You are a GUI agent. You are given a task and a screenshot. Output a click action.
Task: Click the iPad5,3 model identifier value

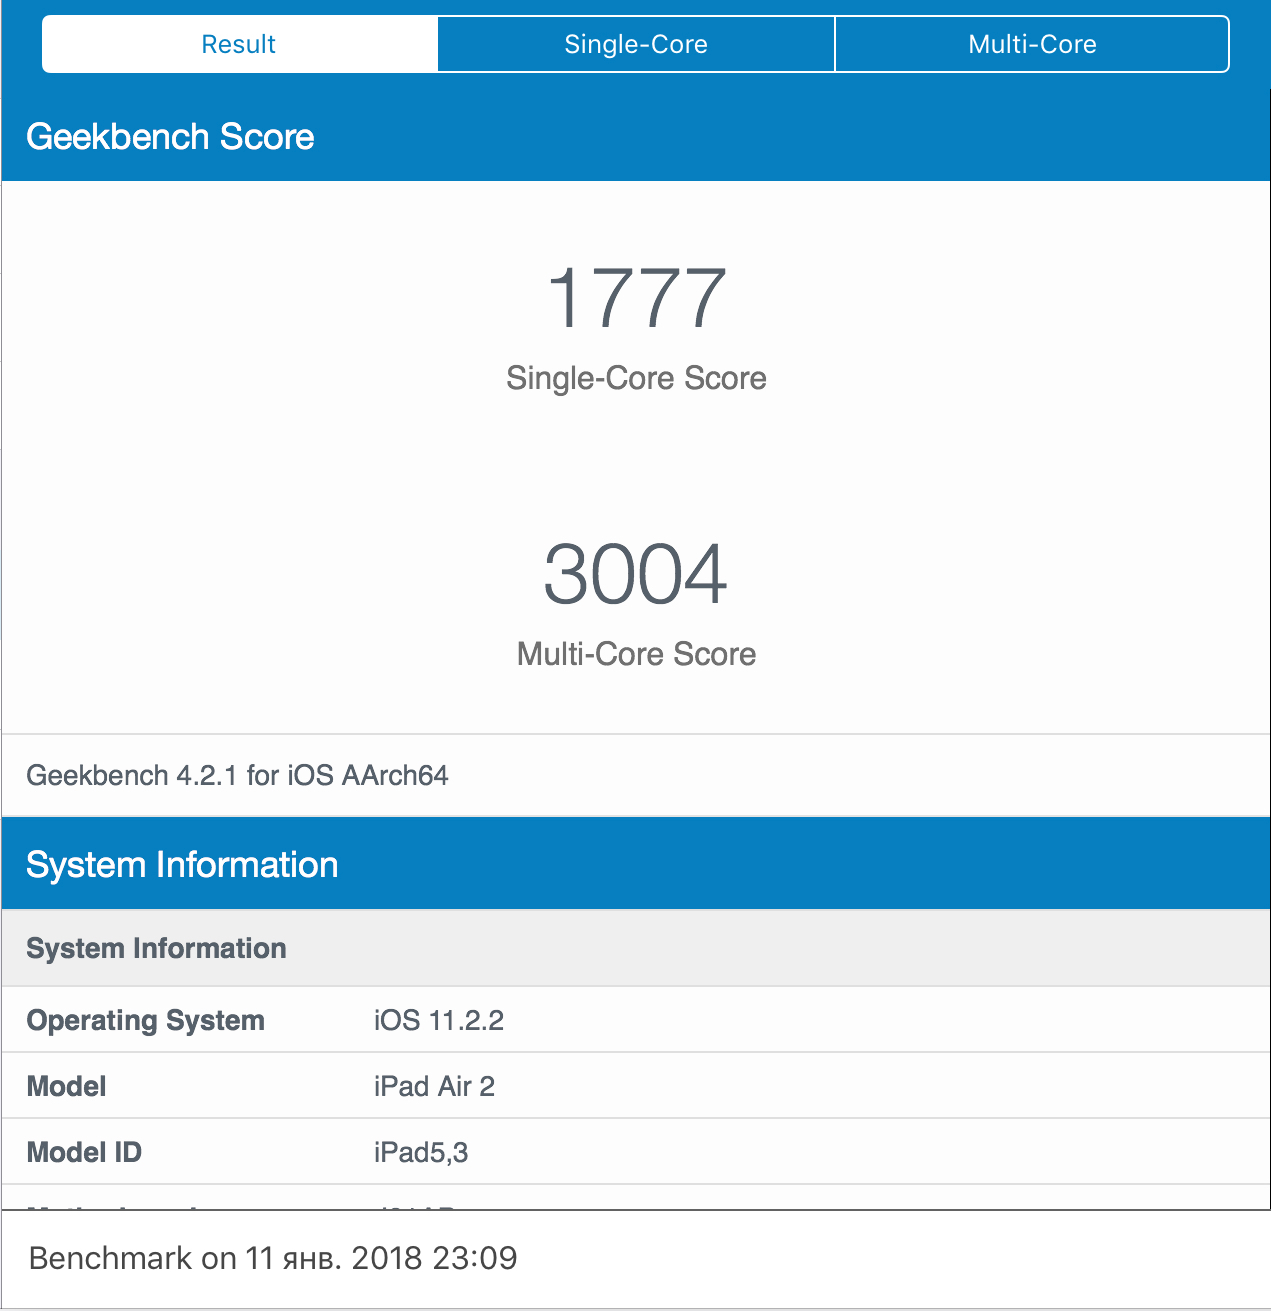(x=421, y=1153)
